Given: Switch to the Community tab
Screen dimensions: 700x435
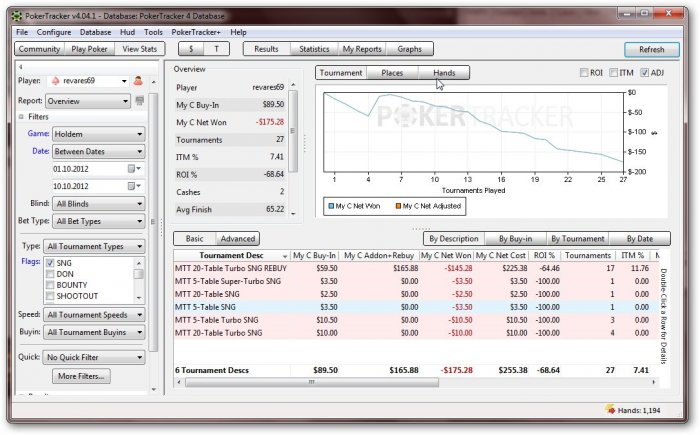Looking at the screenshot, I should pyautogui.click(x=39, y=49).
